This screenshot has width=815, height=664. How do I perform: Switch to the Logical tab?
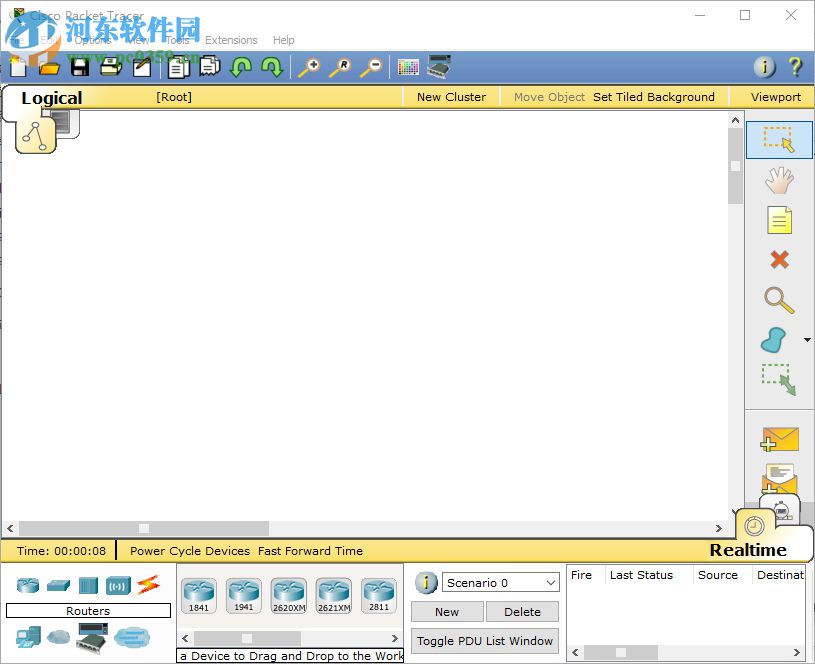(x=51, y=98)
